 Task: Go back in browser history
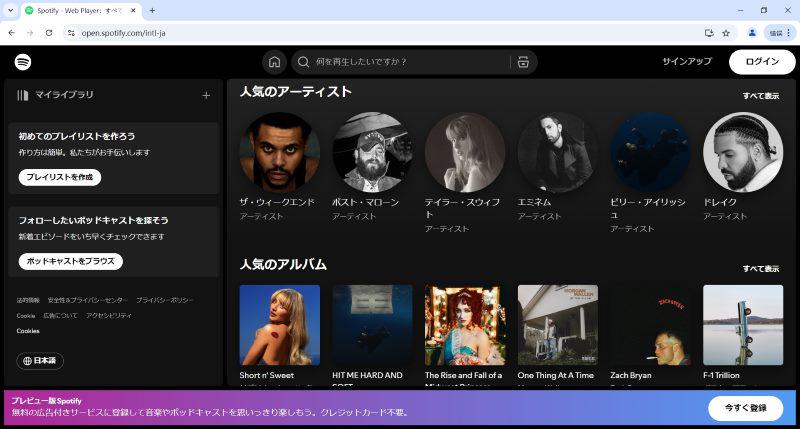[12, 33]
